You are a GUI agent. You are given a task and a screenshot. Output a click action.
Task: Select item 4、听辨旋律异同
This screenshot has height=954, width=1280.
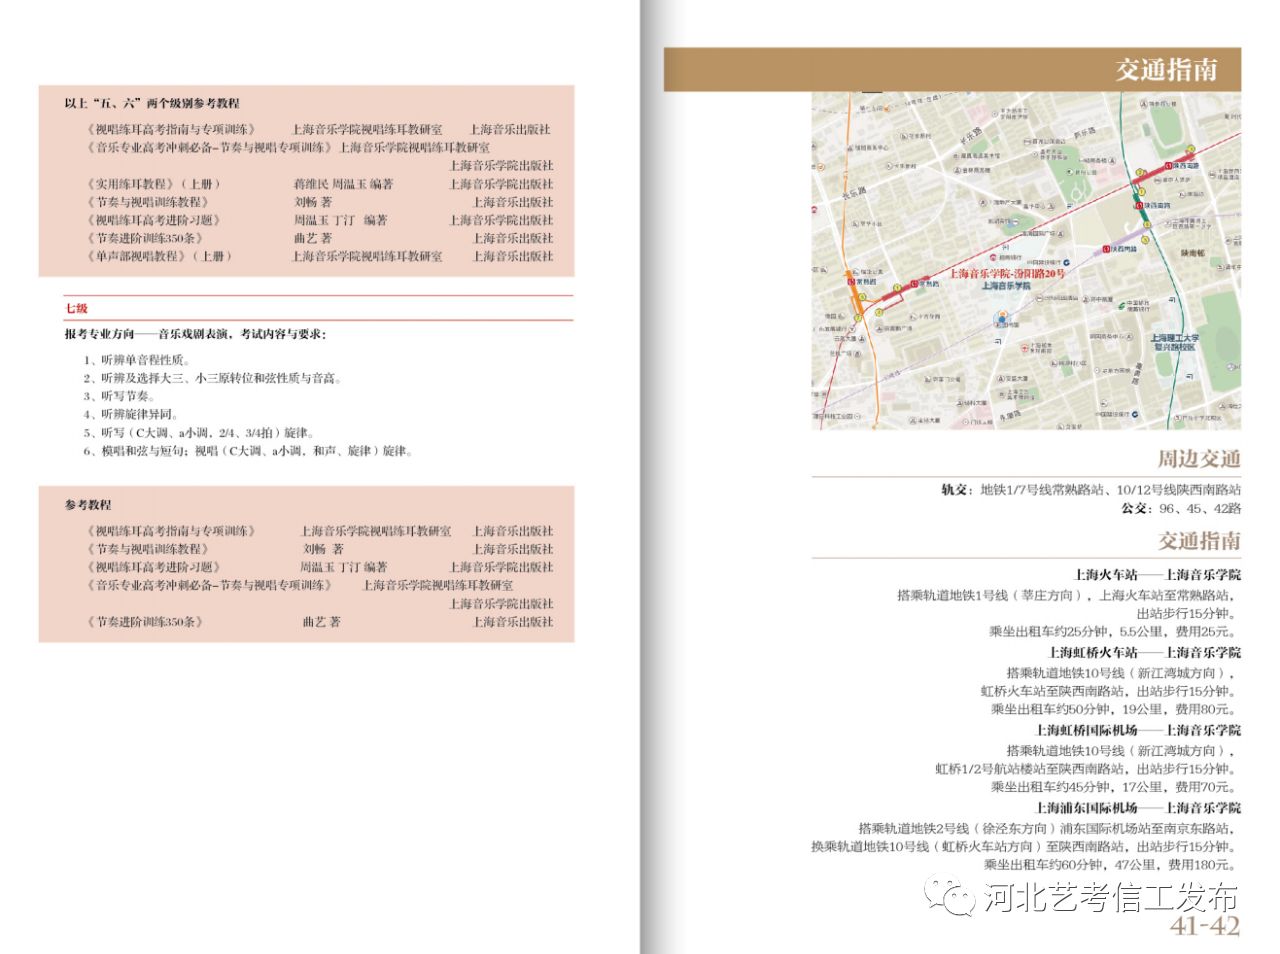[131, 414]
